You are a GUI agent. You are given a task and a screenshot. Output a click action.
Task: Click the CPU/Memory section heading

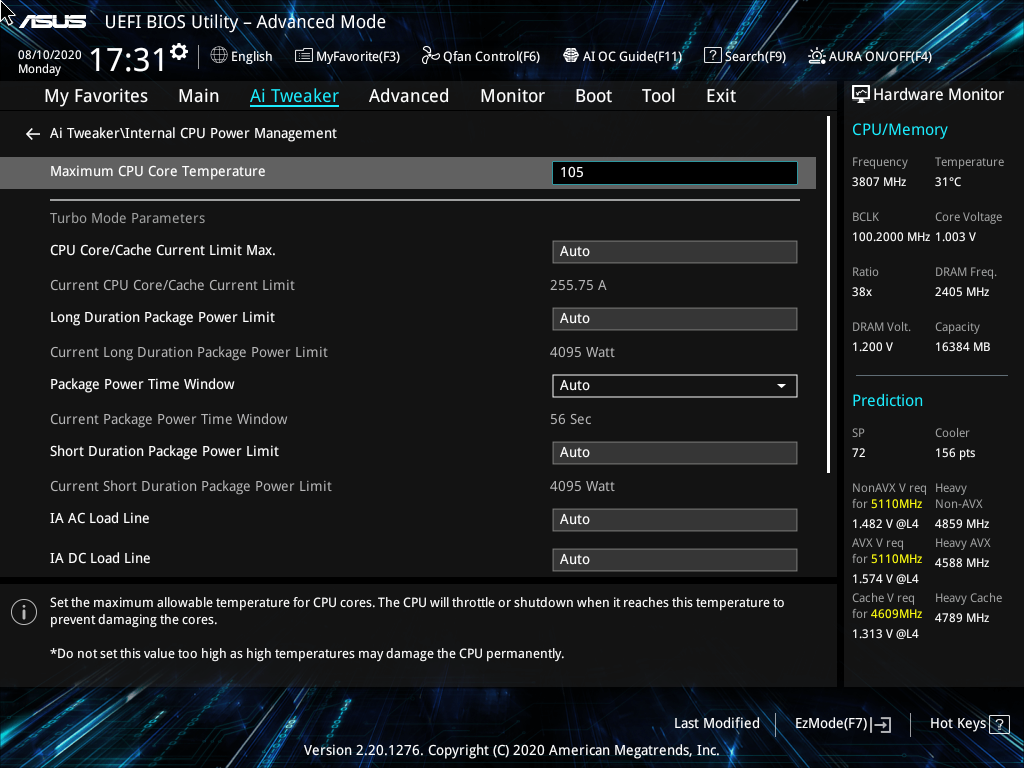click(x=900, y=130)
